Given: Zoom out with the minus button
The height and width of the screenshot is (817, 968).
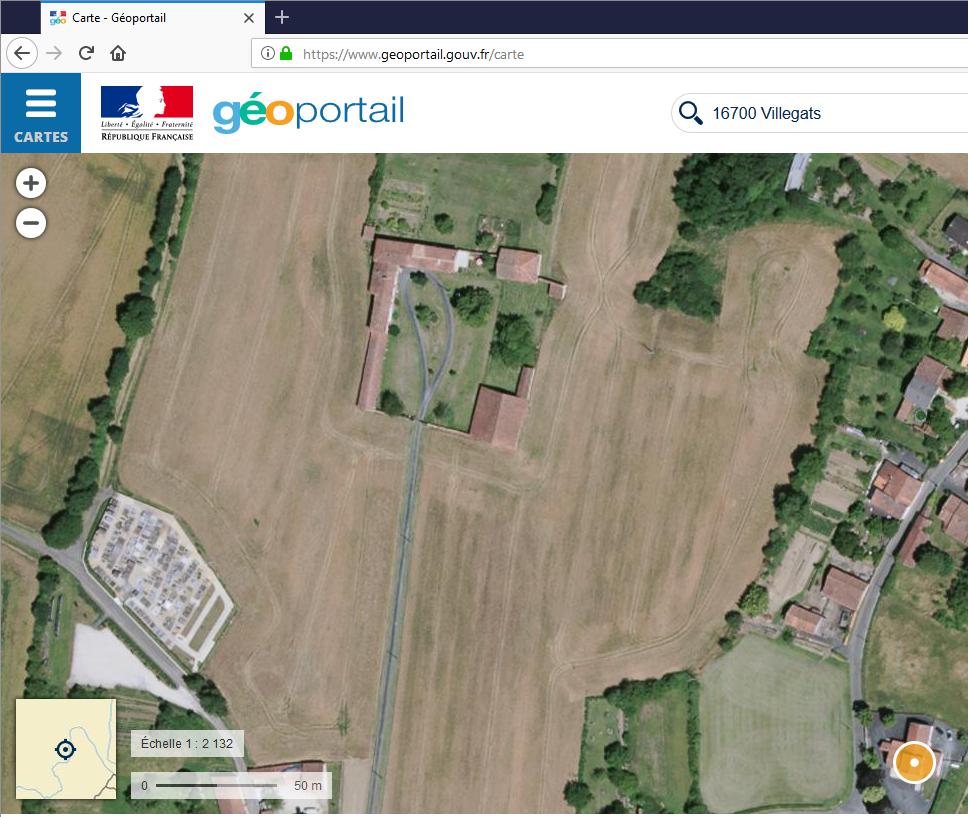Looking at the screenshot, I should pyautogui.click(x=31, y=223).
